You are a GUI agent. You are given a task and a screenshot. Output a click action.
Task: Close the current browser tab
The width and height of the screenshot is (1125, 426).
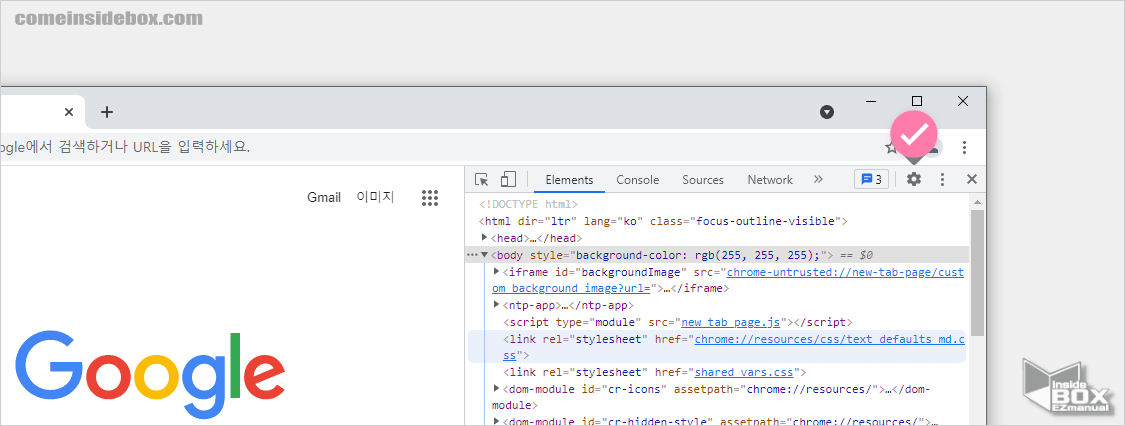[69, 112]
